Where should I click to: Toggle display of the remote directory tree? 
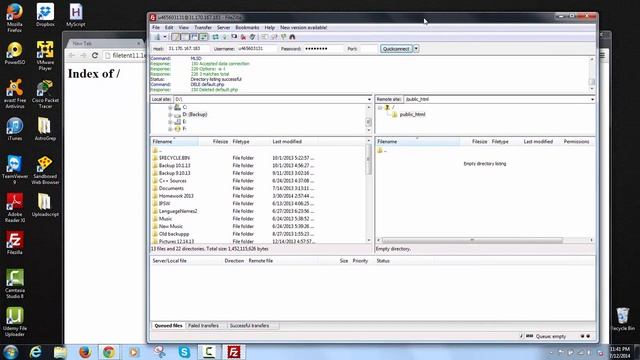194,37
